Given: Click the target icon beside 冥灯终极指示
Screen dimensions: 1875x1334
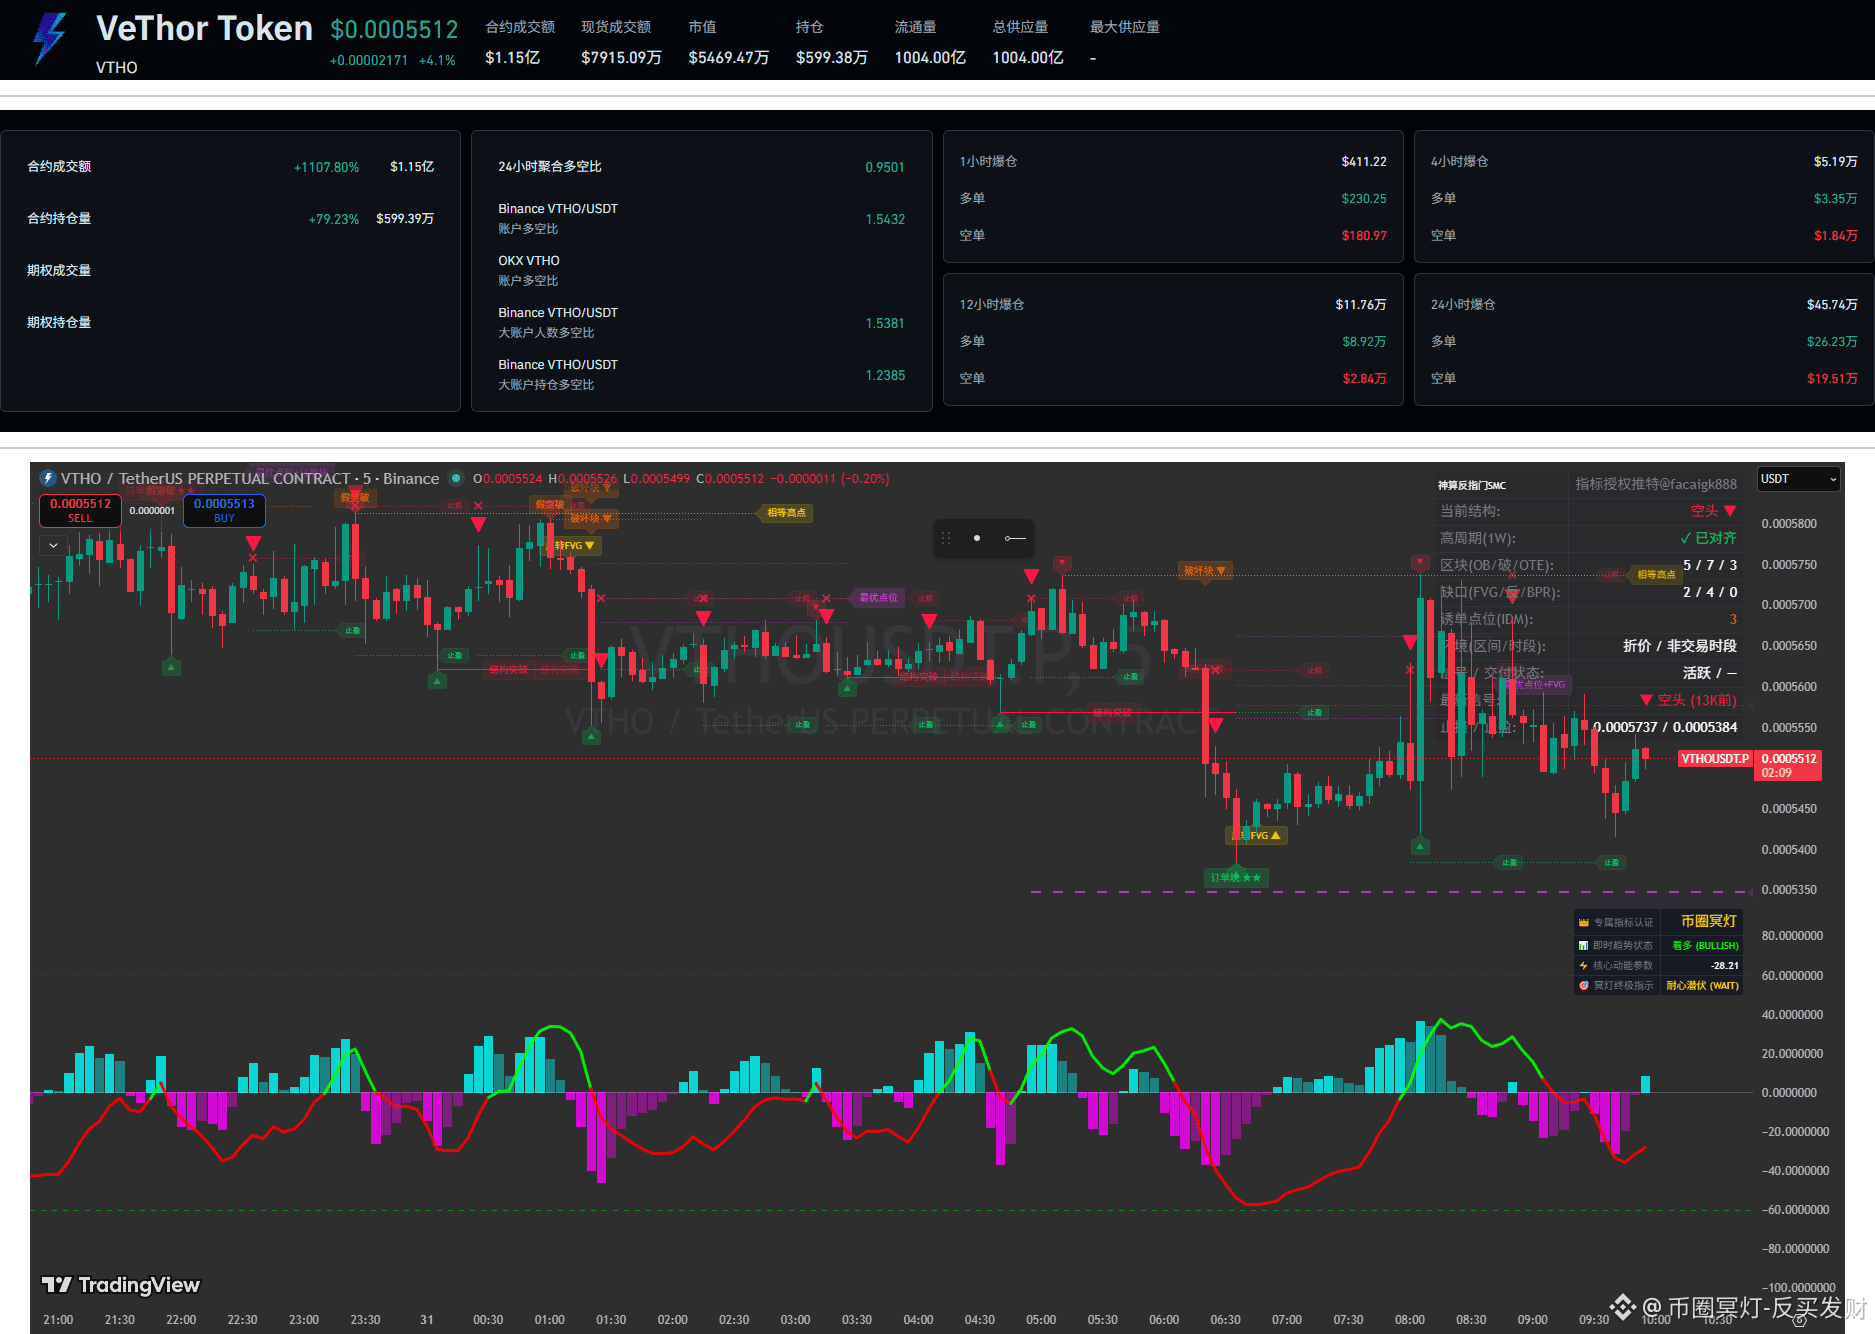Looking at the screenshot, I should pyautogui.click(x=1583, y=985).
